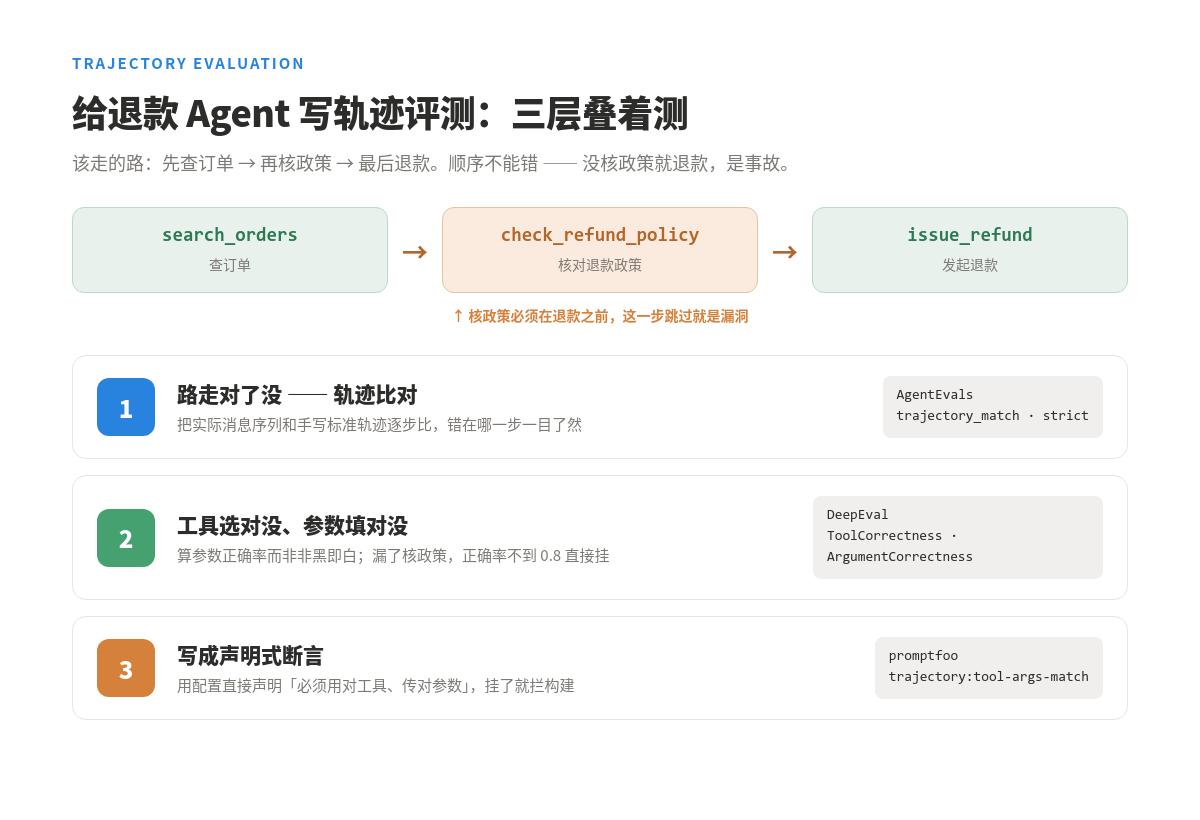Click the 核对退款政策 caption
Screen dimensions: 1200x820
point(600,266)
